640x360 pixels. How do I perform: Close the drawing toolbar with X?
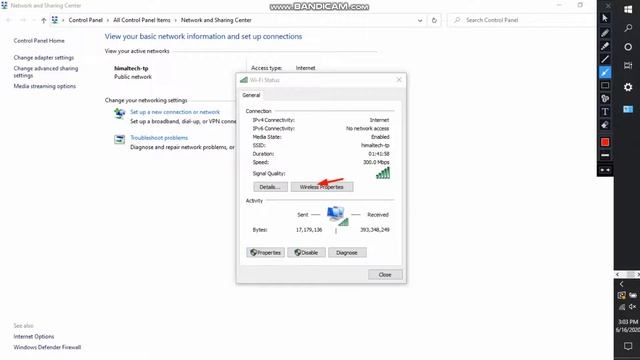point(608,6)
